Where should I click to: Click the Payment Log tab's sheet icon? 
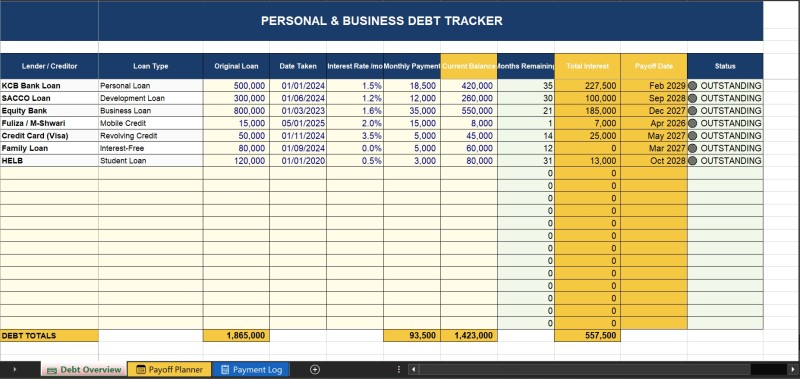click(224, 370)
